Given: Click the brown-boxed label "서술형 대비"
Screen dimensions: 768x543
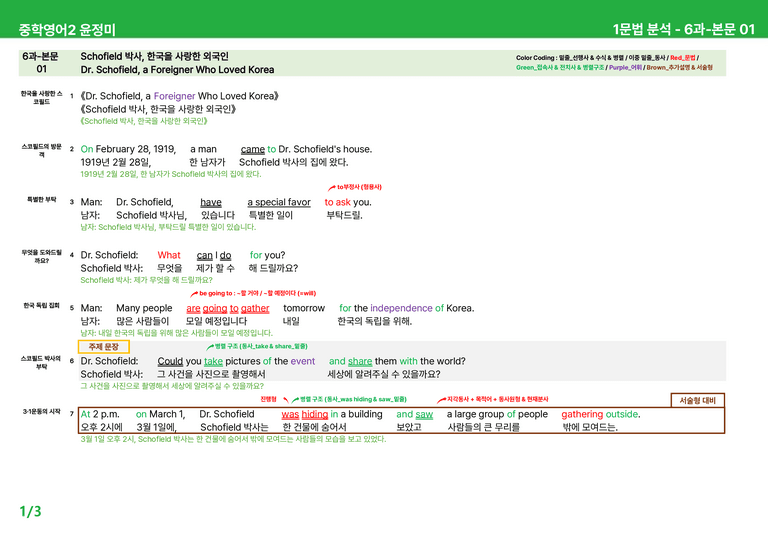Looking at the screenshot, I should pyautogui.click(x=697, y=401).
